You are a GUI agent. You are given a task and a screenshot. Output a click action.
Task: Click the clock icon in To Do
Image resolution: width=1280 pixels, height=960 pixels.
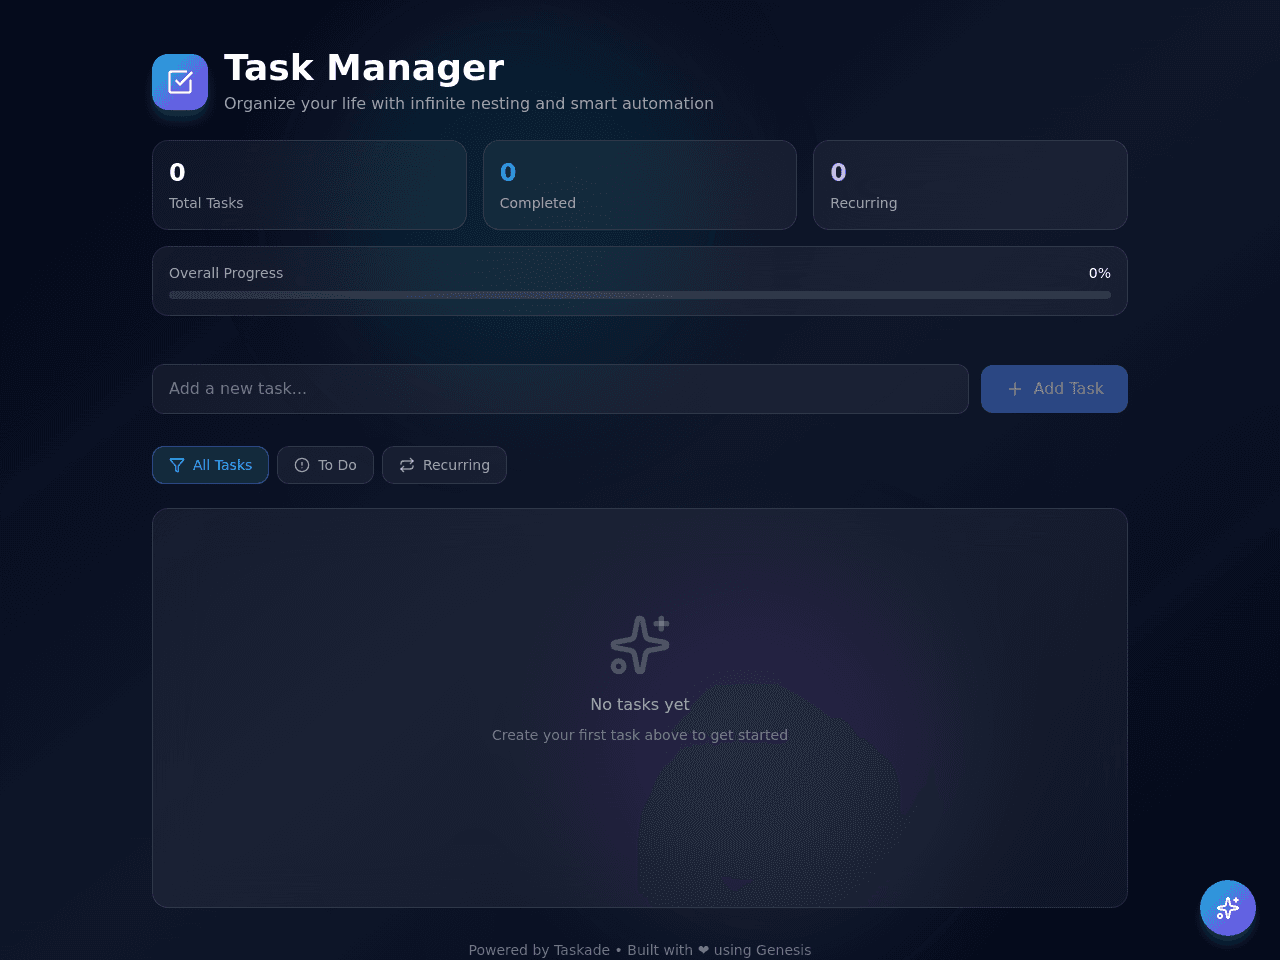tap(302, 465)
